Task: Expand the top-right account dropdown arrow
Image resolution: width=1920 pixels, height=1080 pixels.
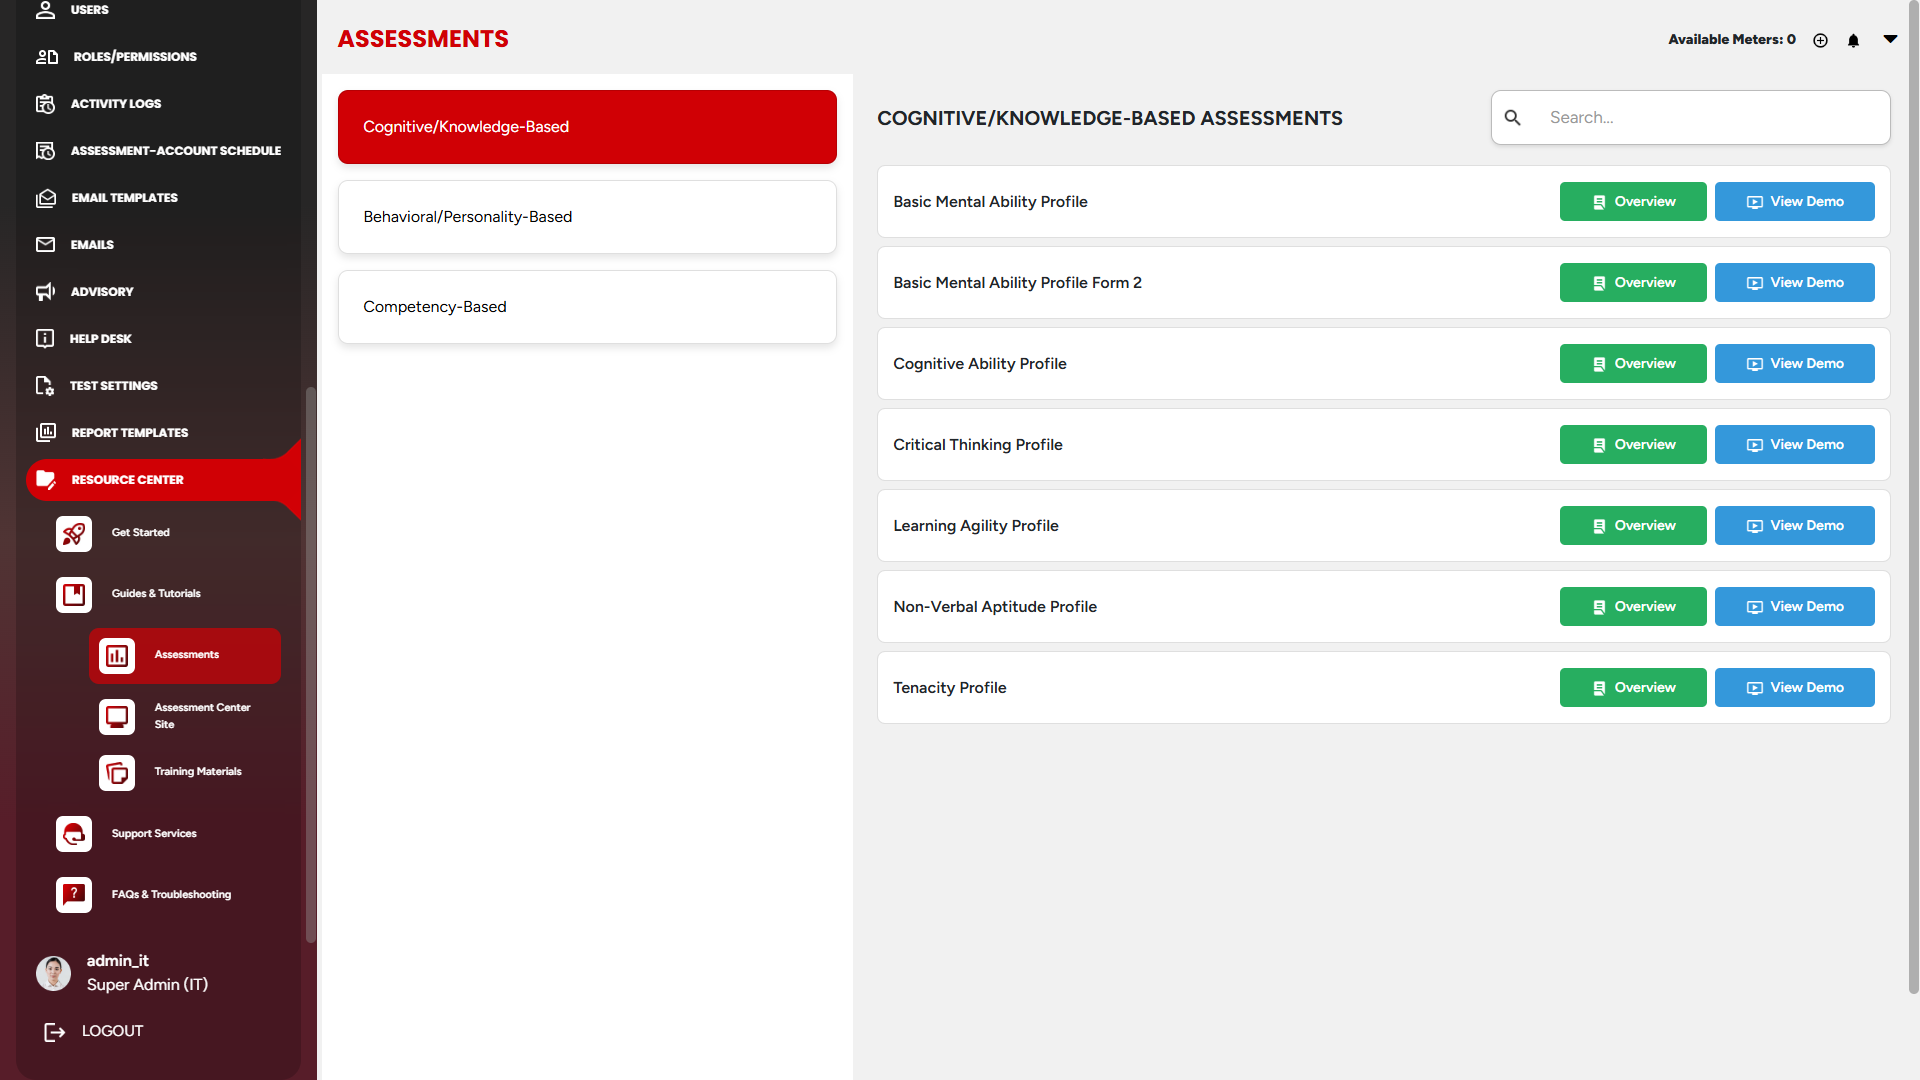Action: point(1890,39)
